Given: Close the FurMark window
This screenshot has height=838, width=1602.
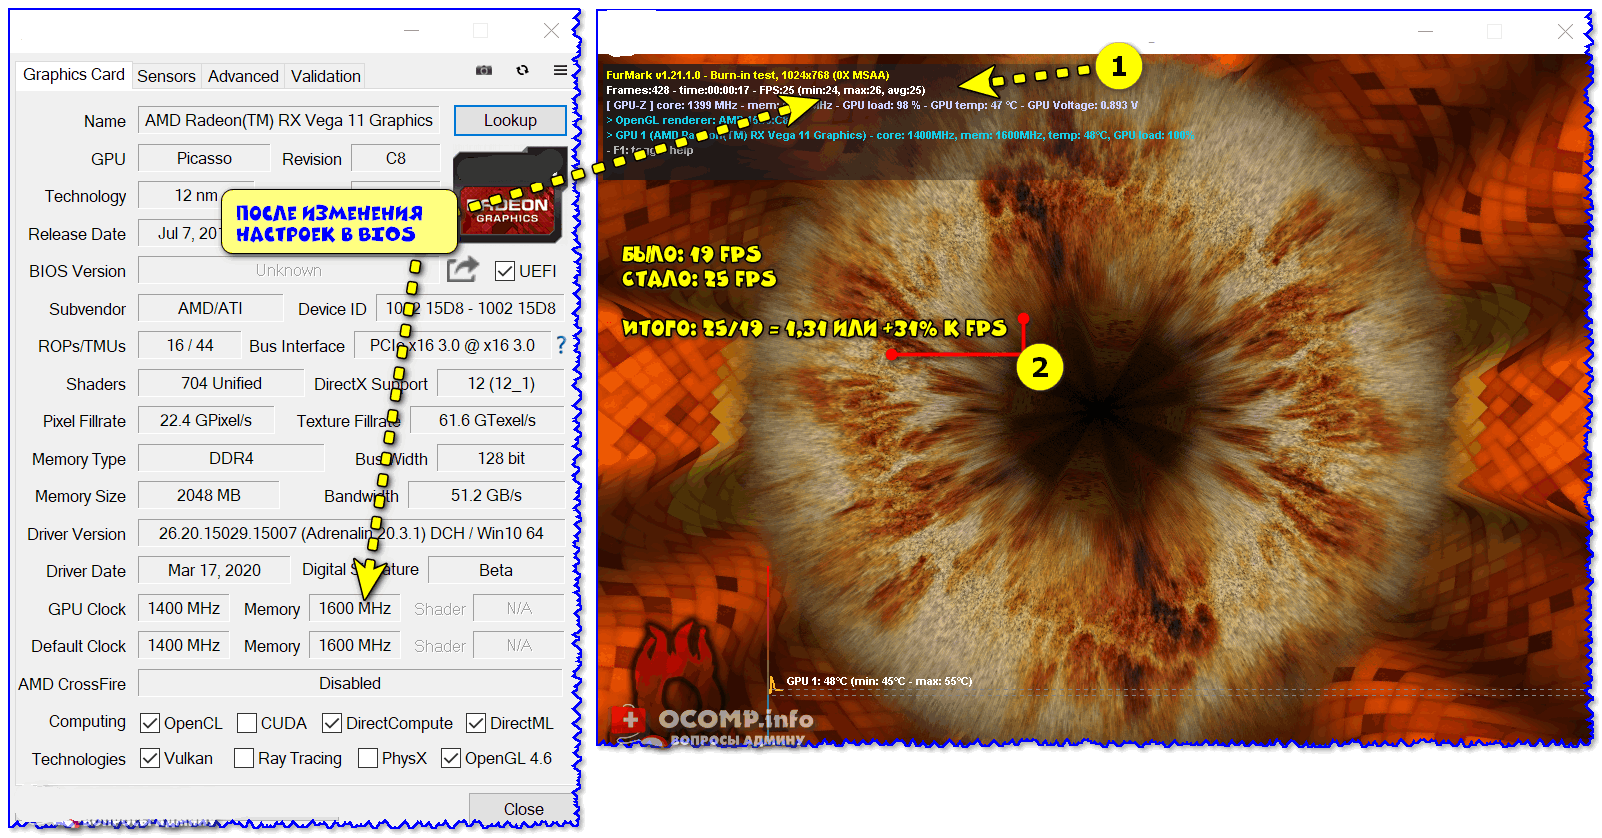Looking at the screenshot, I should tap(1565, 32).
